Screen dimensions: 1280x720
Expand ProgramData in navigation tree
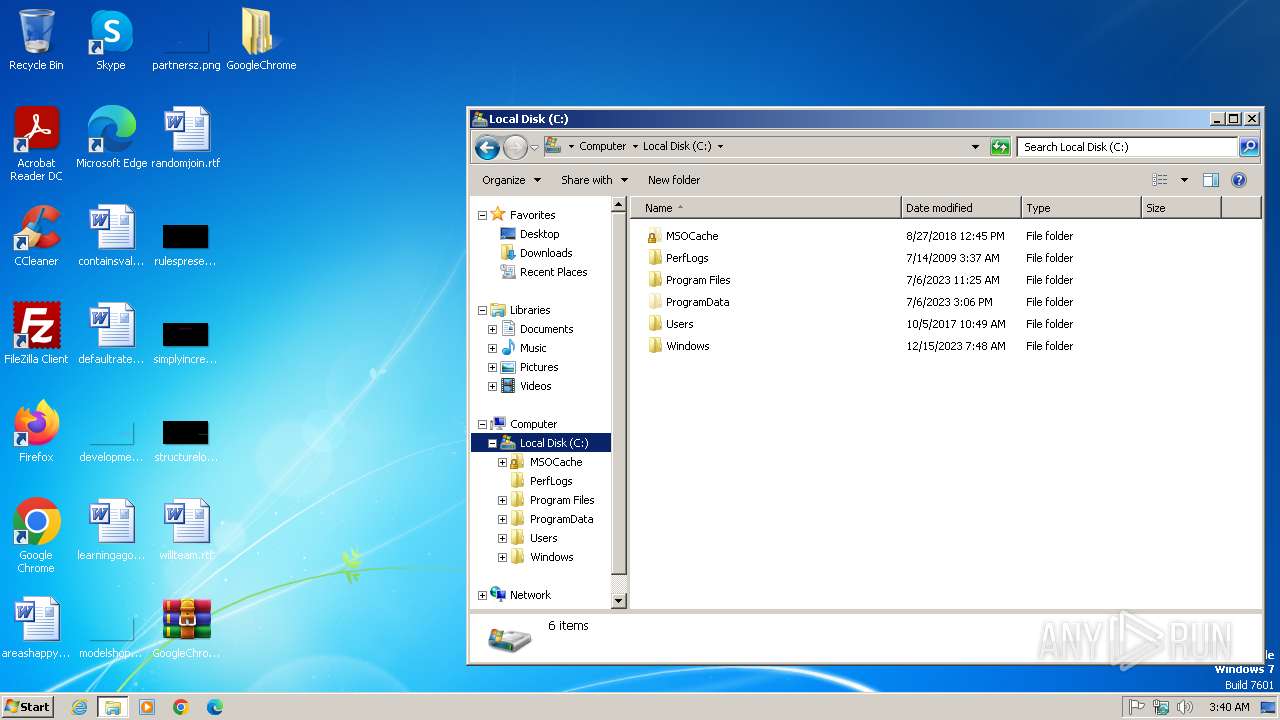pos(502,519)
